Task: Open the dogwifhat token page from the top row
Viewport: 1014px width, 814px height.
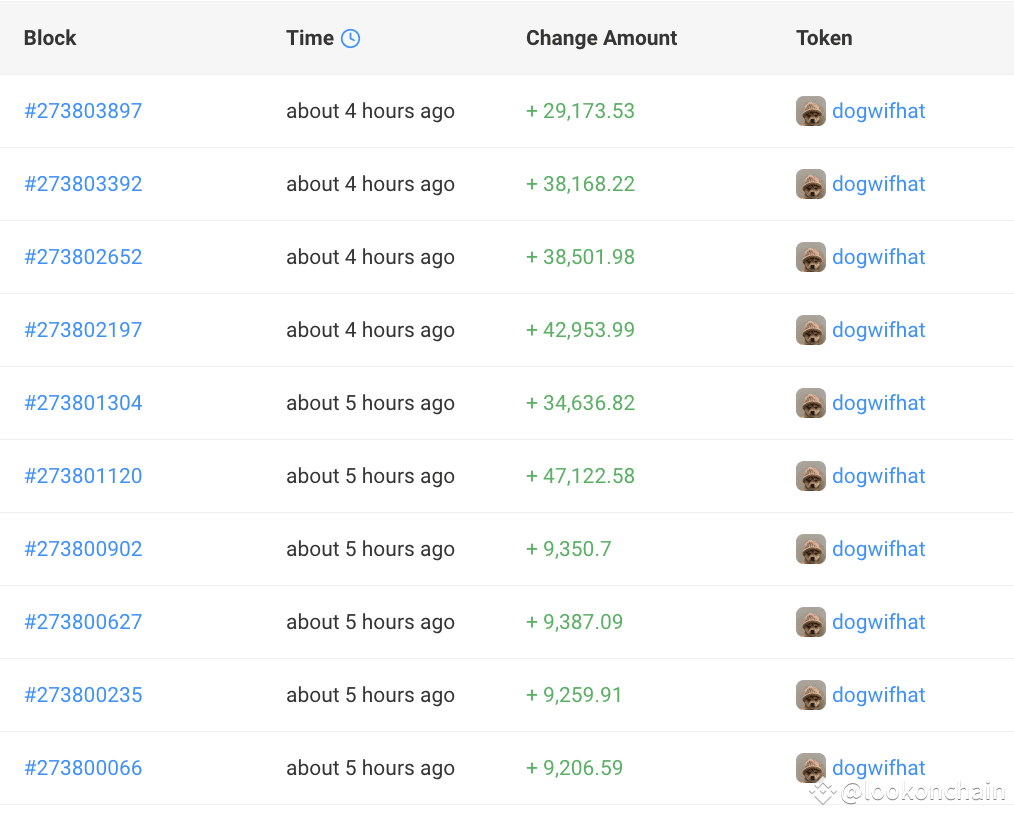Action: pos(878,111)
